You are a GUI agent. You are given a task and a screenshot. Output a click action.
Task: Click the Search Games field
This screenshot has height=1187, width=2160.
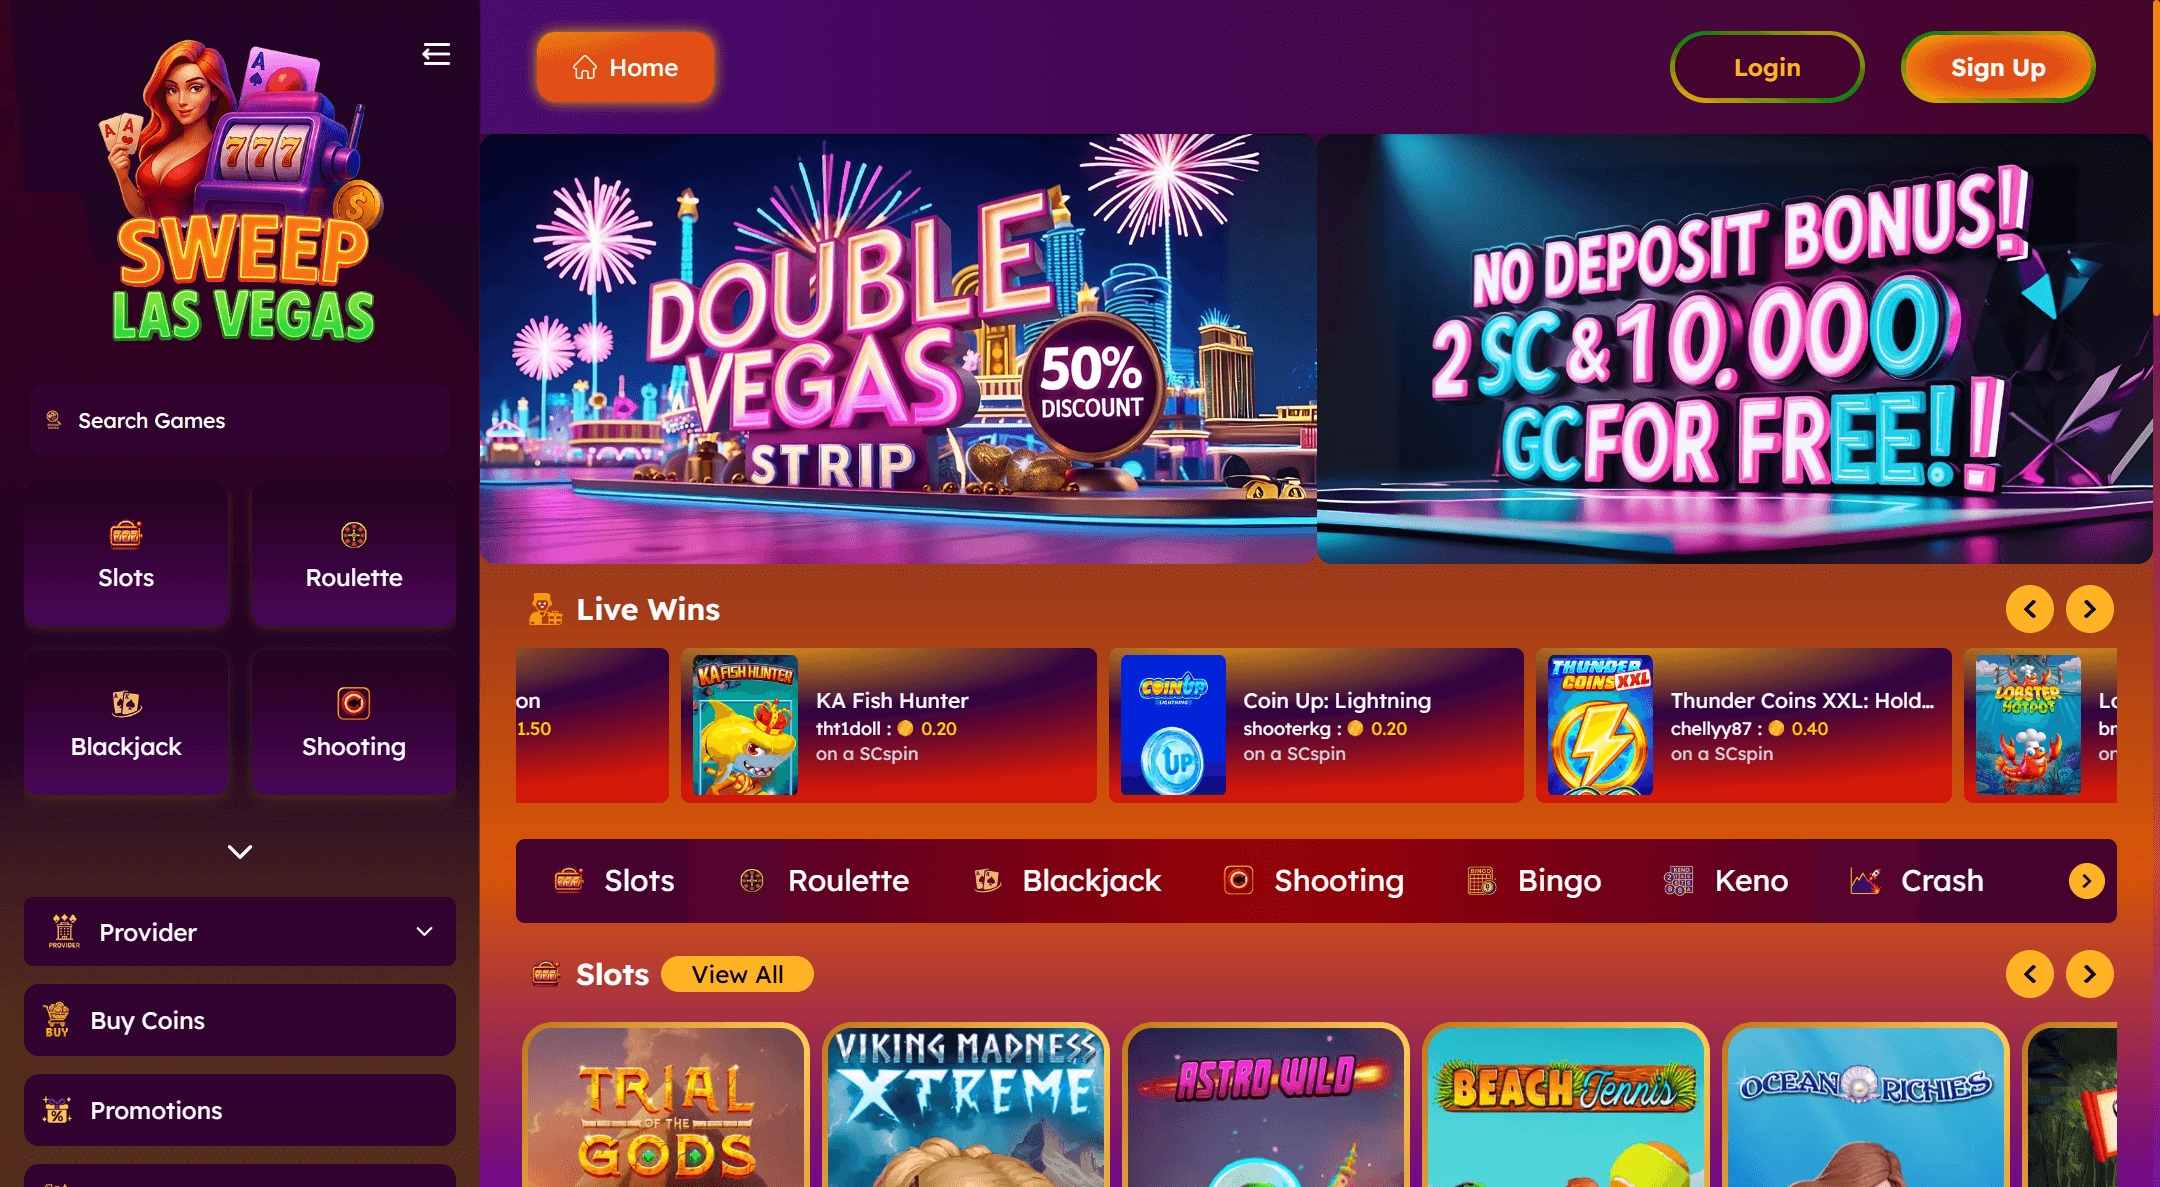(x=240, y=421)
